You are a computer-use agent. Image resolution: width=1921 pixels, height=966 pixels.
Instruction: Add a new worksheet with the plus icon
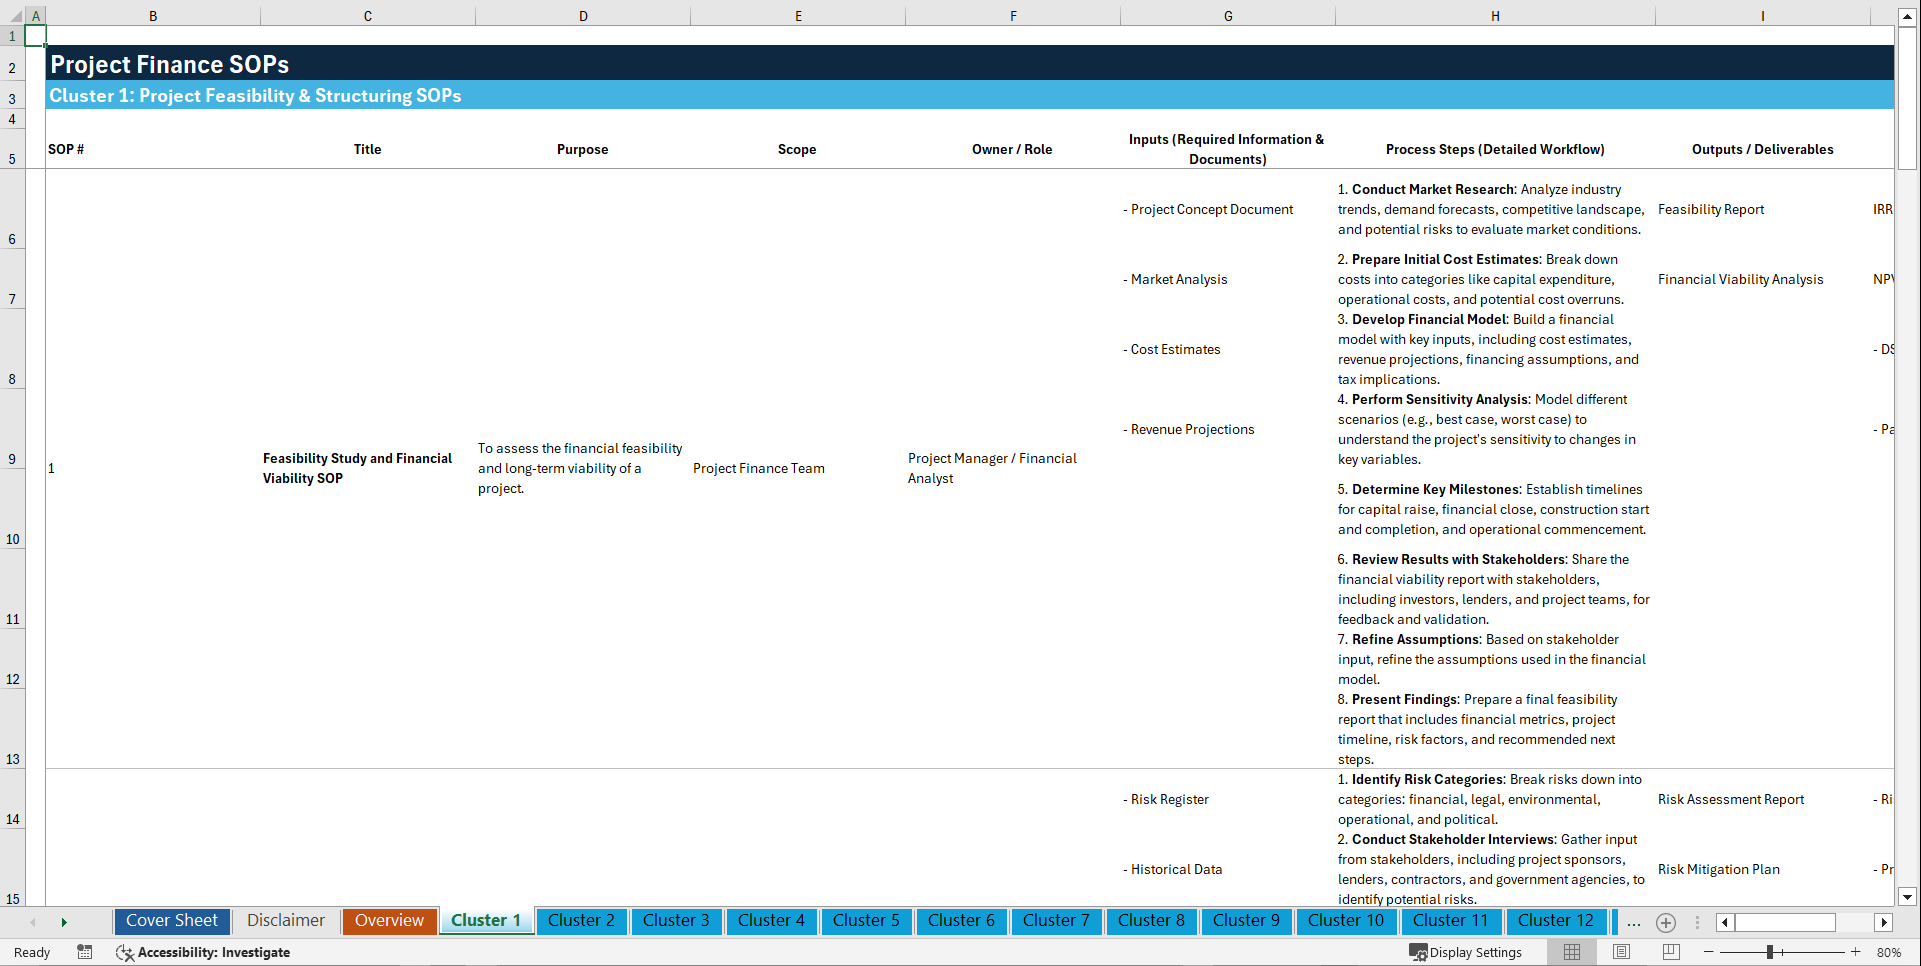pyautogui.click(x=1666, y=922)
